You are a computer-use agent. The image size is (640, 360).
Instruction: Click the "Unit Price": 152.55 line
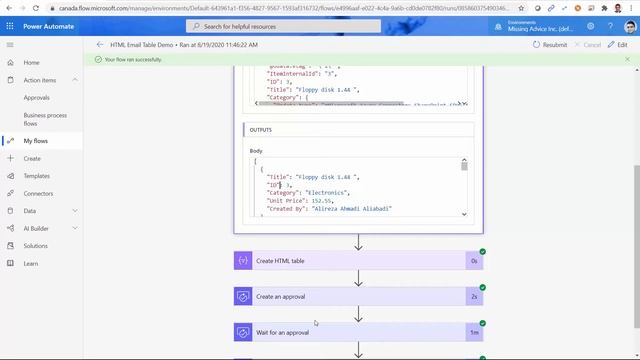[x=300, y=201]
